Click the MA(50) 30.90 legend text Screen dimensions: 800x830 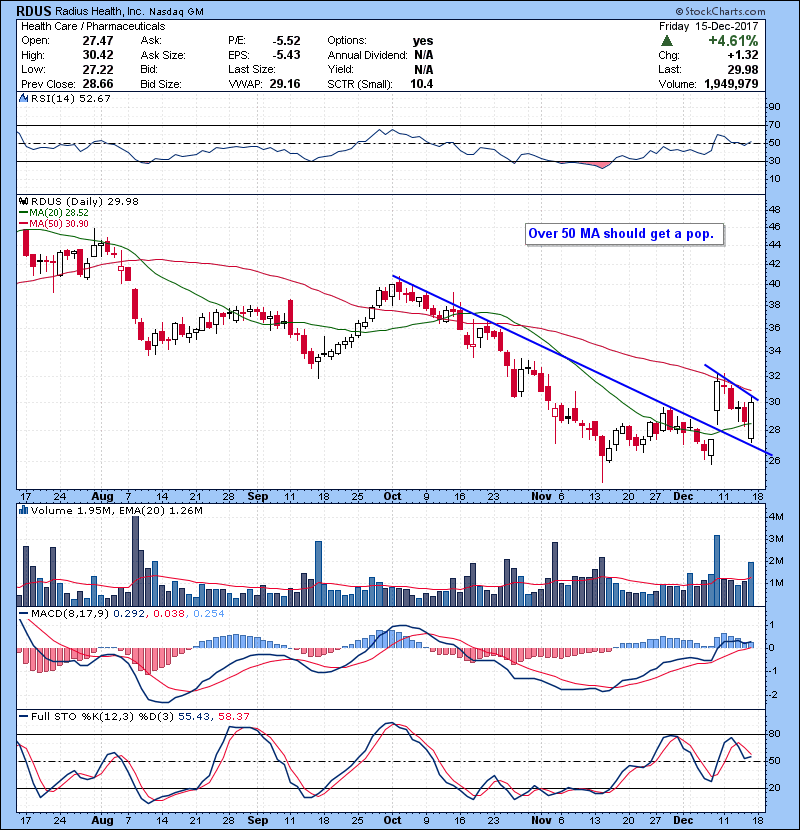[59, 223]
